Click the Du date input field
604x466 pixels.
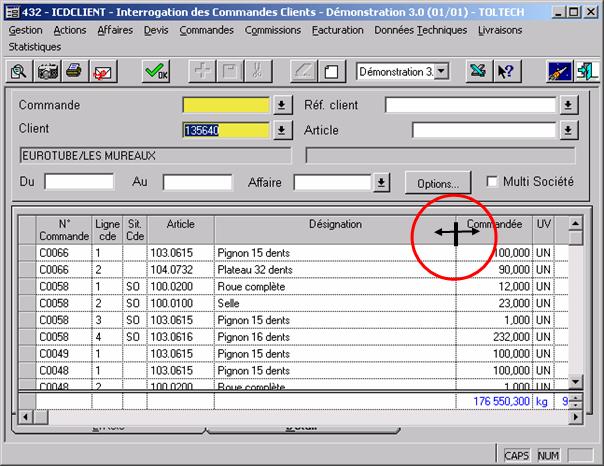point(79,182)
